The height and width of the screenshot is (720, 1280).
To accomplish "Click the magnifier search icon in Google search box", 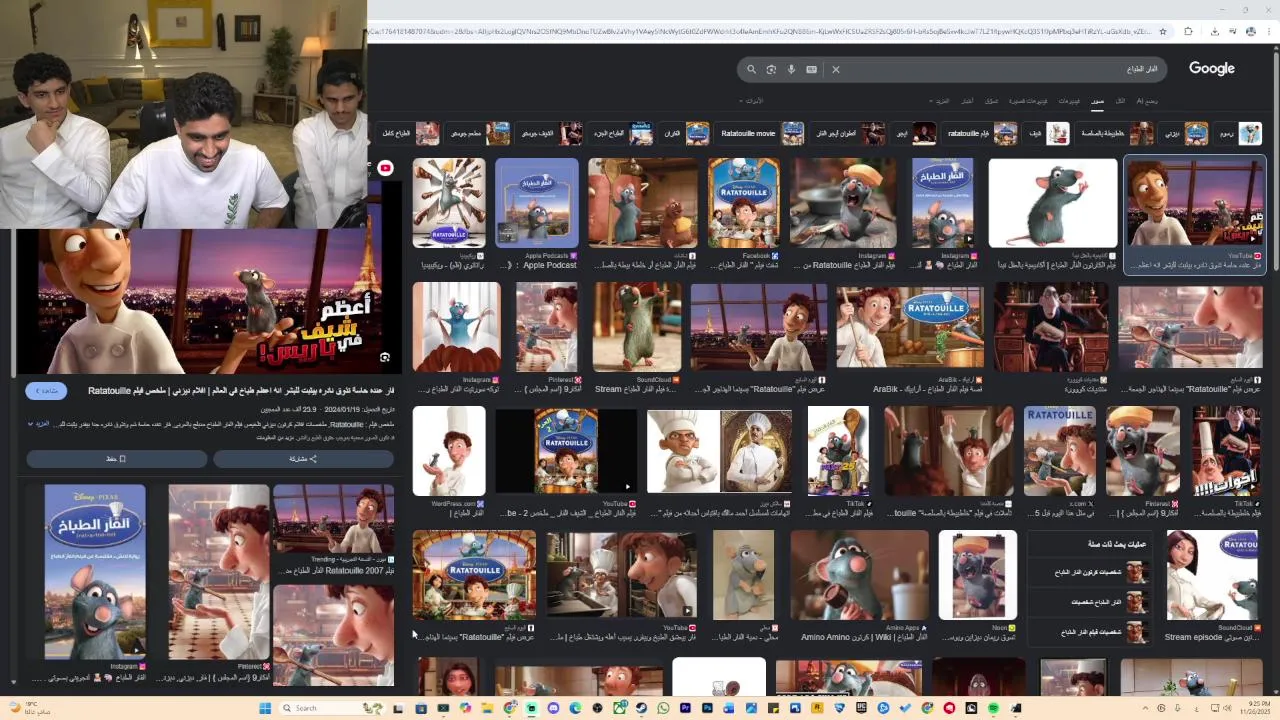I will [x=751, y=69].
